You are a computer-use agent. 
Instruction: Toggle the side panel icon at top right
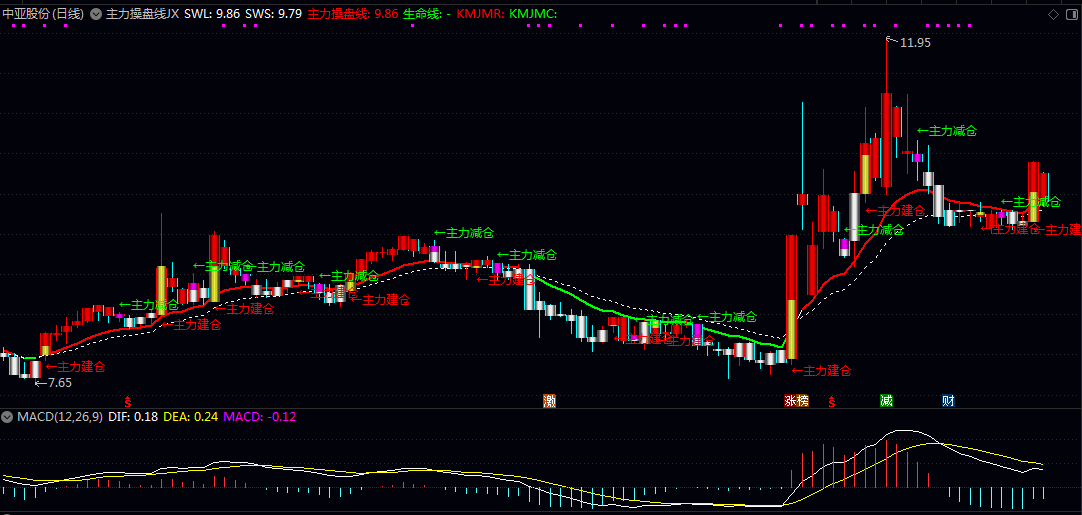point(1071,14)
